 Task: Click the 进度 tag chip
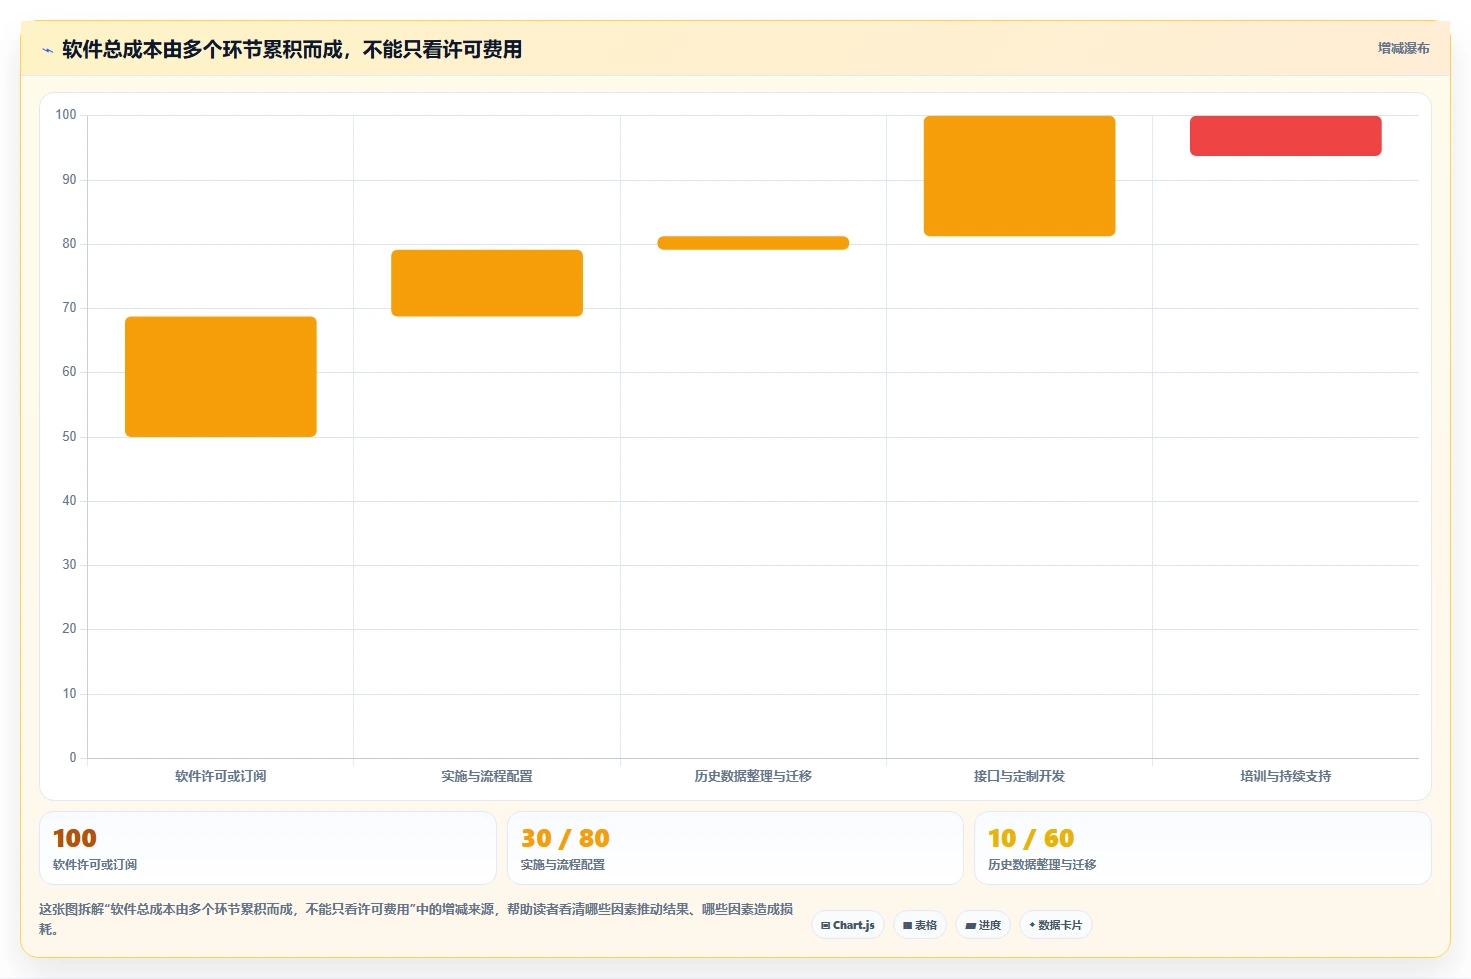(x=983, y=925)
